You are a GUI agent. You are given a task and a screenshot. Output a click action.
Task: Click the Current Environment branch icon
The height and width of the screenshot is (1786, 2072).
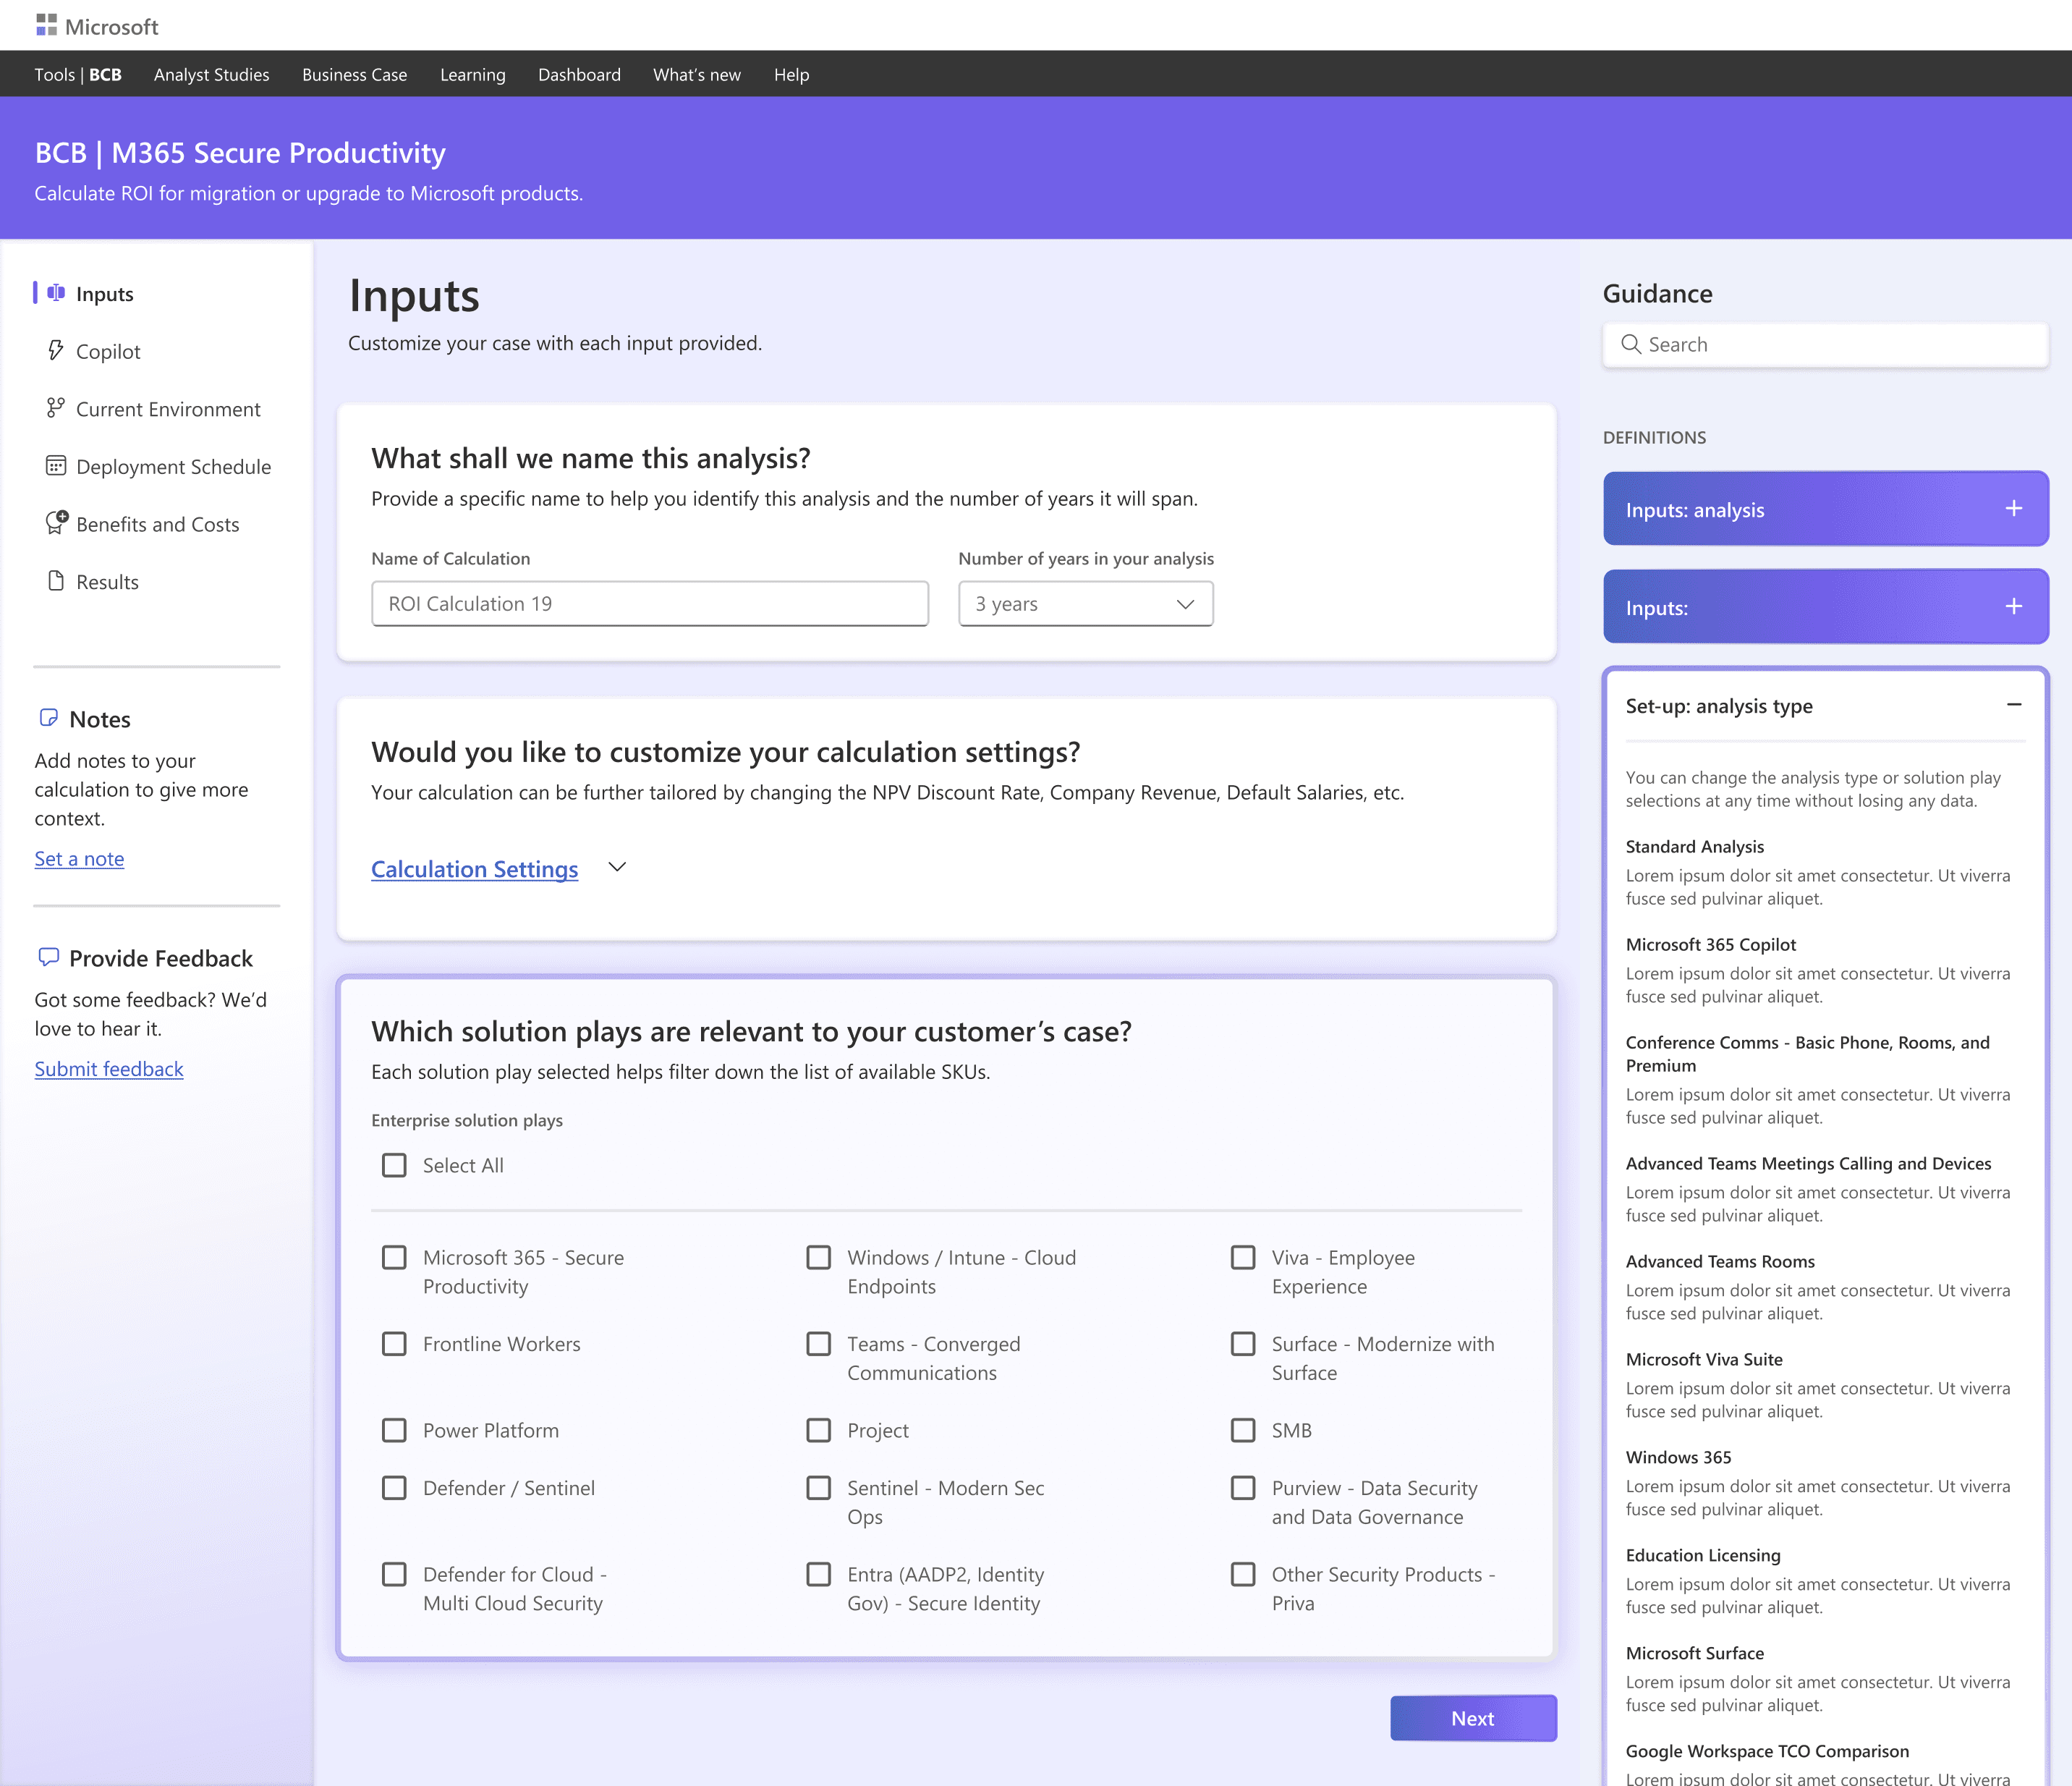click(56, 408)
